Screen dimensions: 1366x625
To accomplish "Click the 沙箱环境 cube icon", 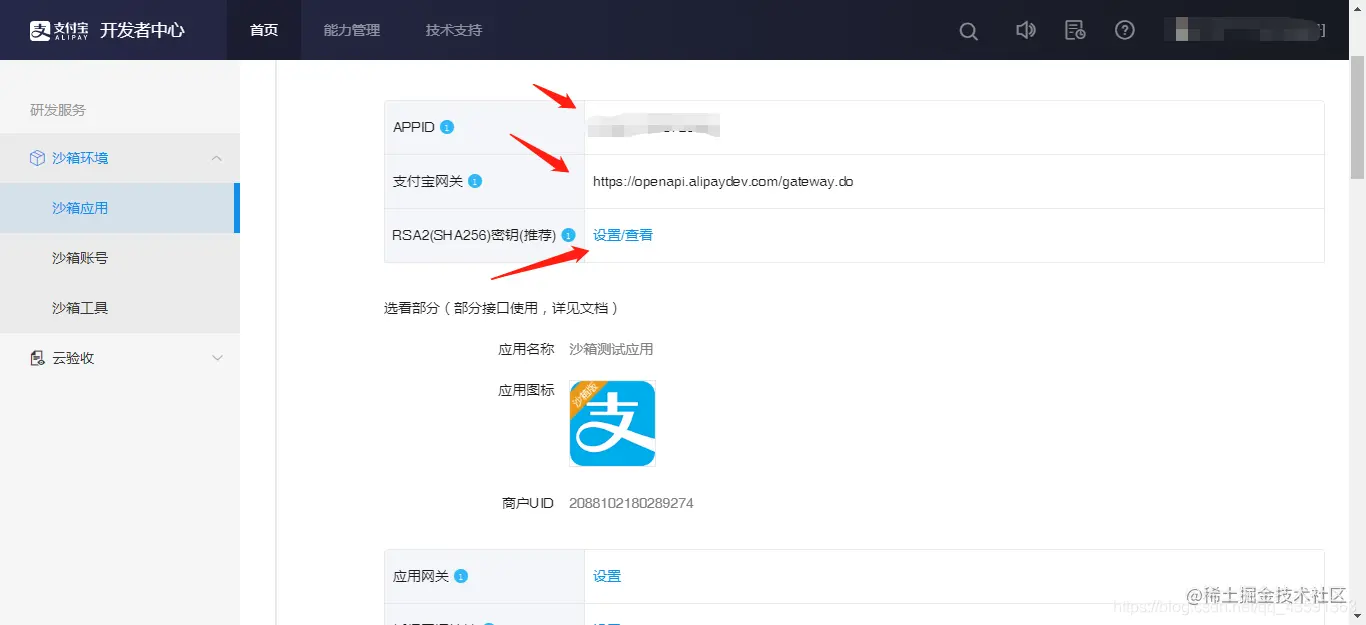I will (37, 158).
